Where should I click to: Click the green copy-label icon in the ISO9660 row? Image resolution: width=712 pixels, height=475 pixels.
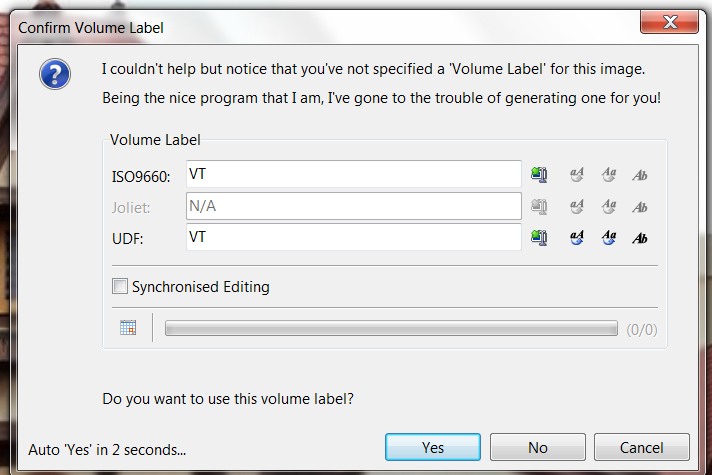coord(539,174)
